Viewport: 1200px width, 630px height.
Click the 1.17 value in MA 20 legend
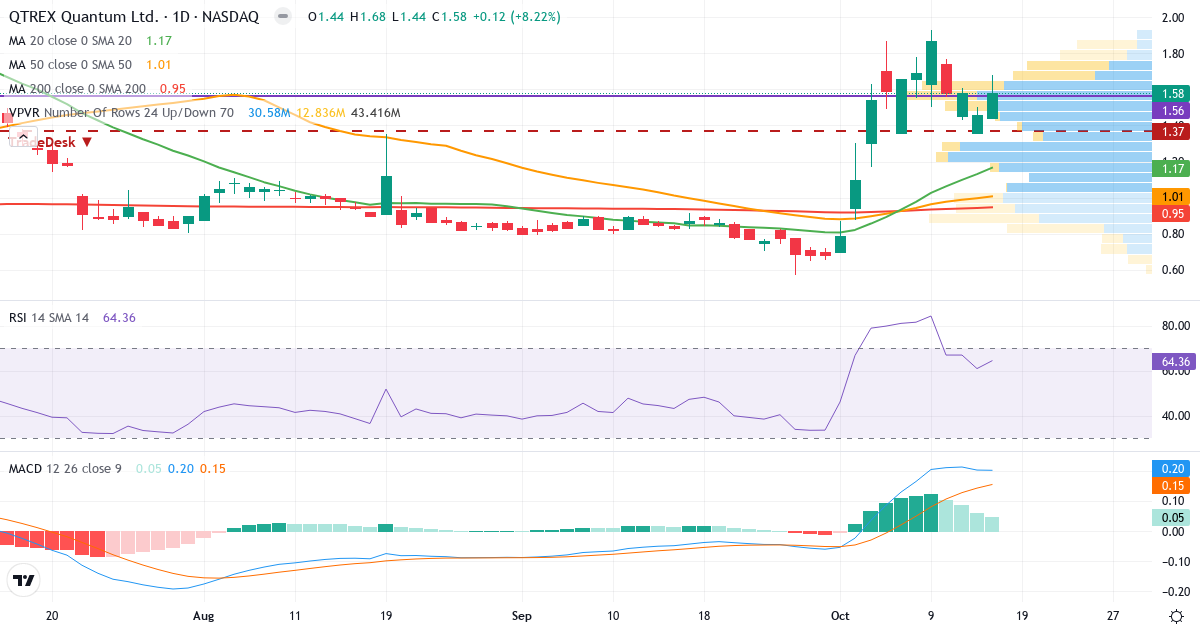[x=160, y=41]
